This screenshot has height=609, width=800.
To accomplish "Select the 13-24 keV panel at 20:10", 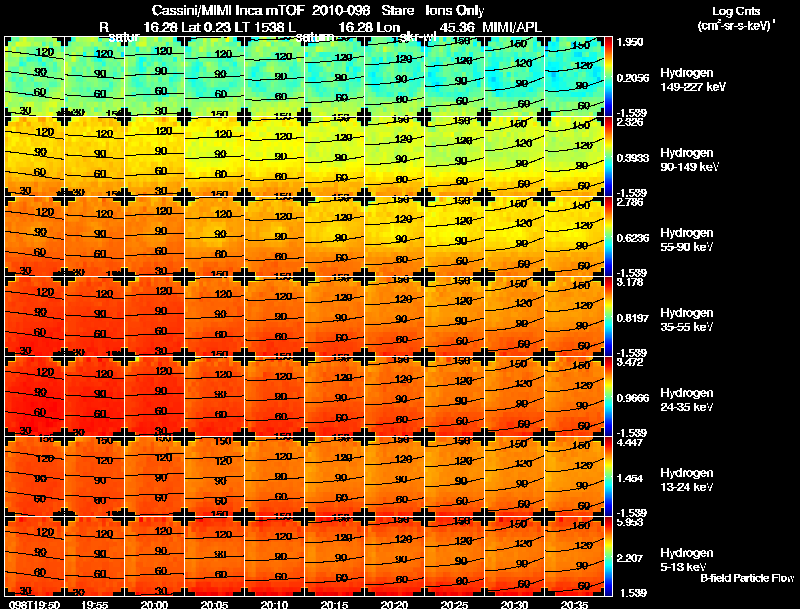I will coord(274,476).
